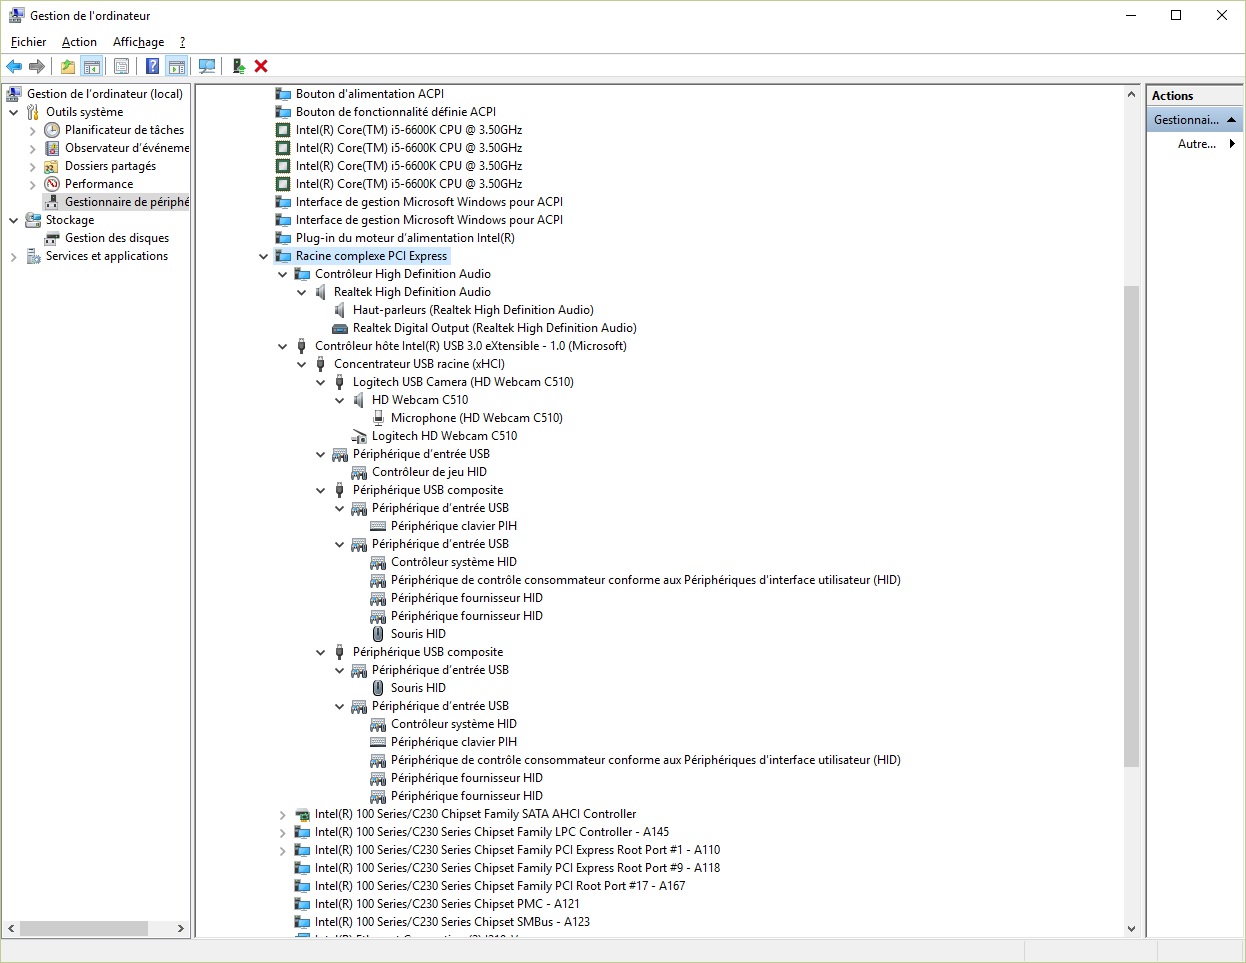Select the Performance tree node
This screenshot has height=963, width=1246.
(99, 184)
